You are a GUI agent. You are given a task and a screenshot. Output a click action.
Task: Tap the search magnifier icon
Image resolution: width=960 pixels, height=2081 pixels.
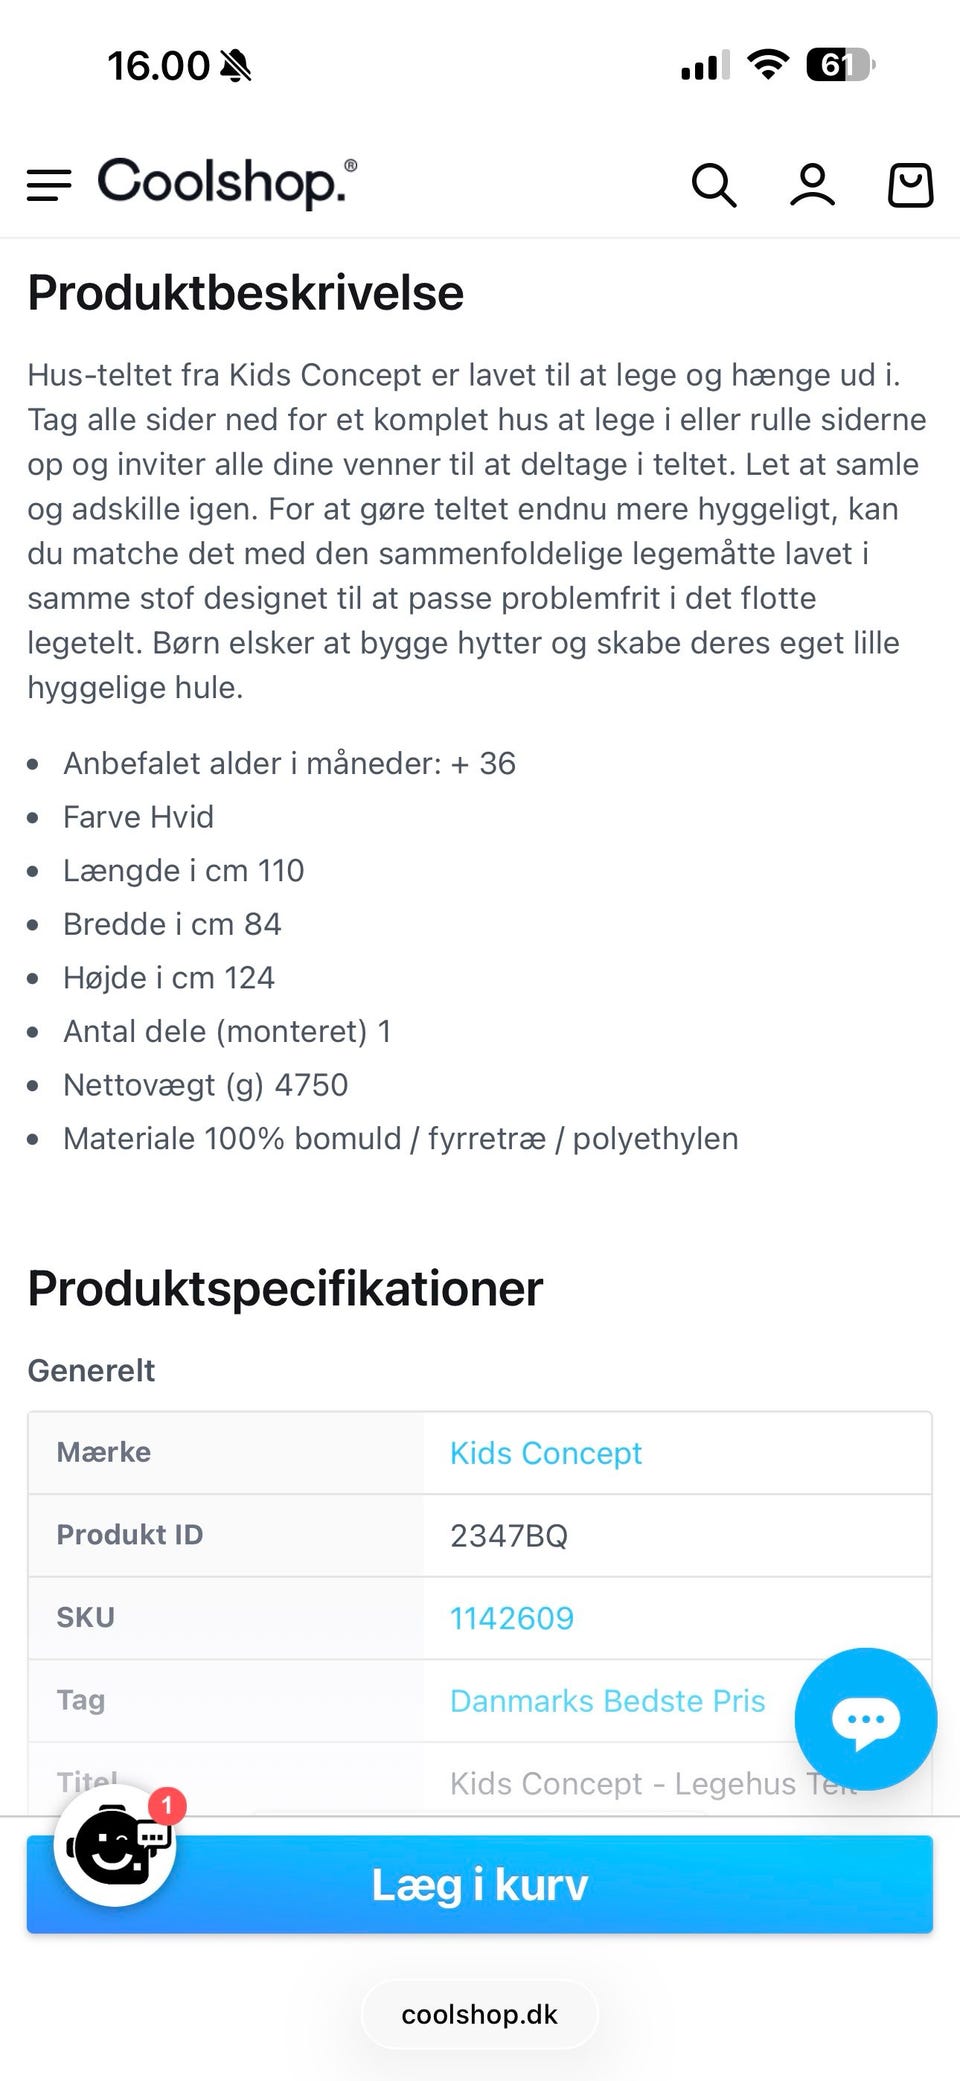coord(714,185)
